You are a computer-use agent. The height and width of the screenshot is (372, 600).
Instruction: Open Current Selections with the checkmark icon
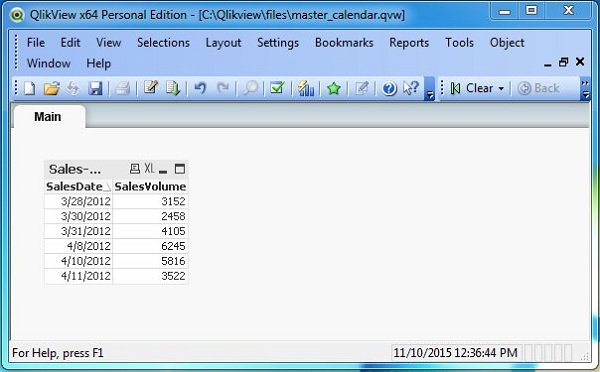click(277, 88)
